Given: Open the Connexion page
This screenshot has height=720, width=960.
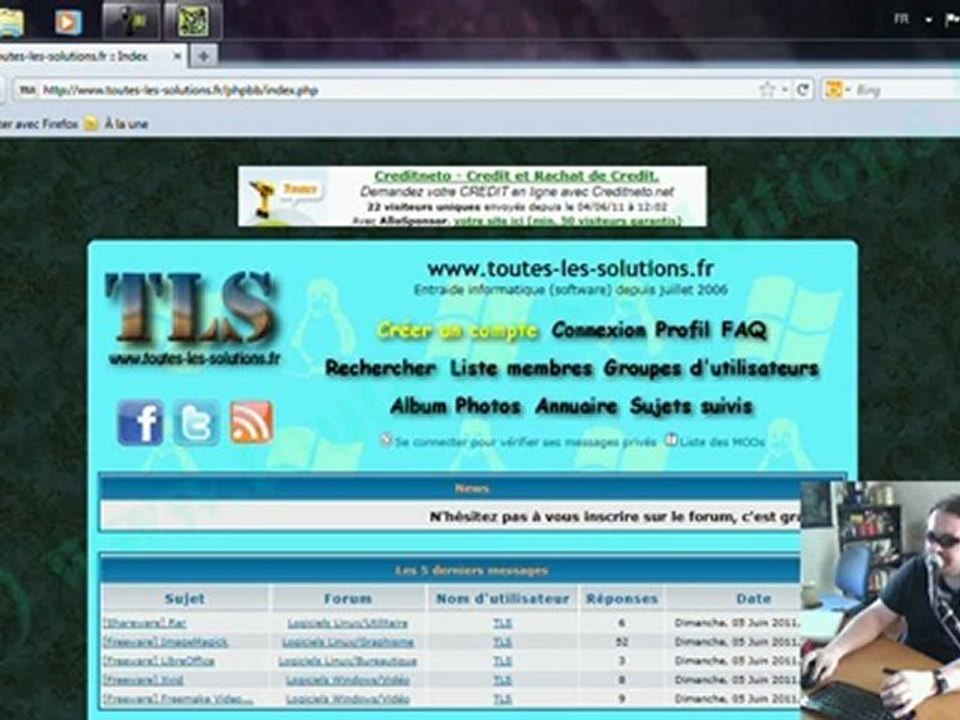Looking at the screenshot, I should pyautogui.click(x=599, y=330).
